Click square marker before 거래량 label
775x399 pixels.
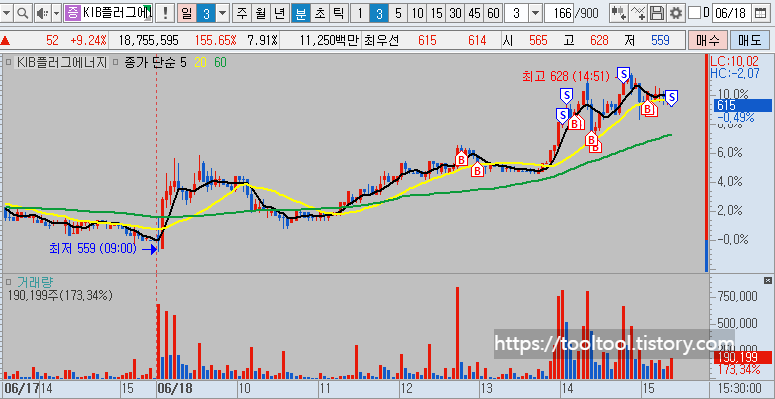click(x=8, y=281)
